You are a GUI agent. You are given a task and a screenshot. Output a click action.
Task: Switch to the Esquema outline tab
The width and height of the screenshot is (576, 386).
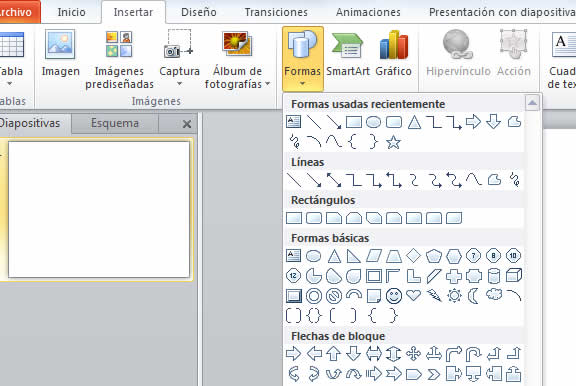click(x=115, y=123)
